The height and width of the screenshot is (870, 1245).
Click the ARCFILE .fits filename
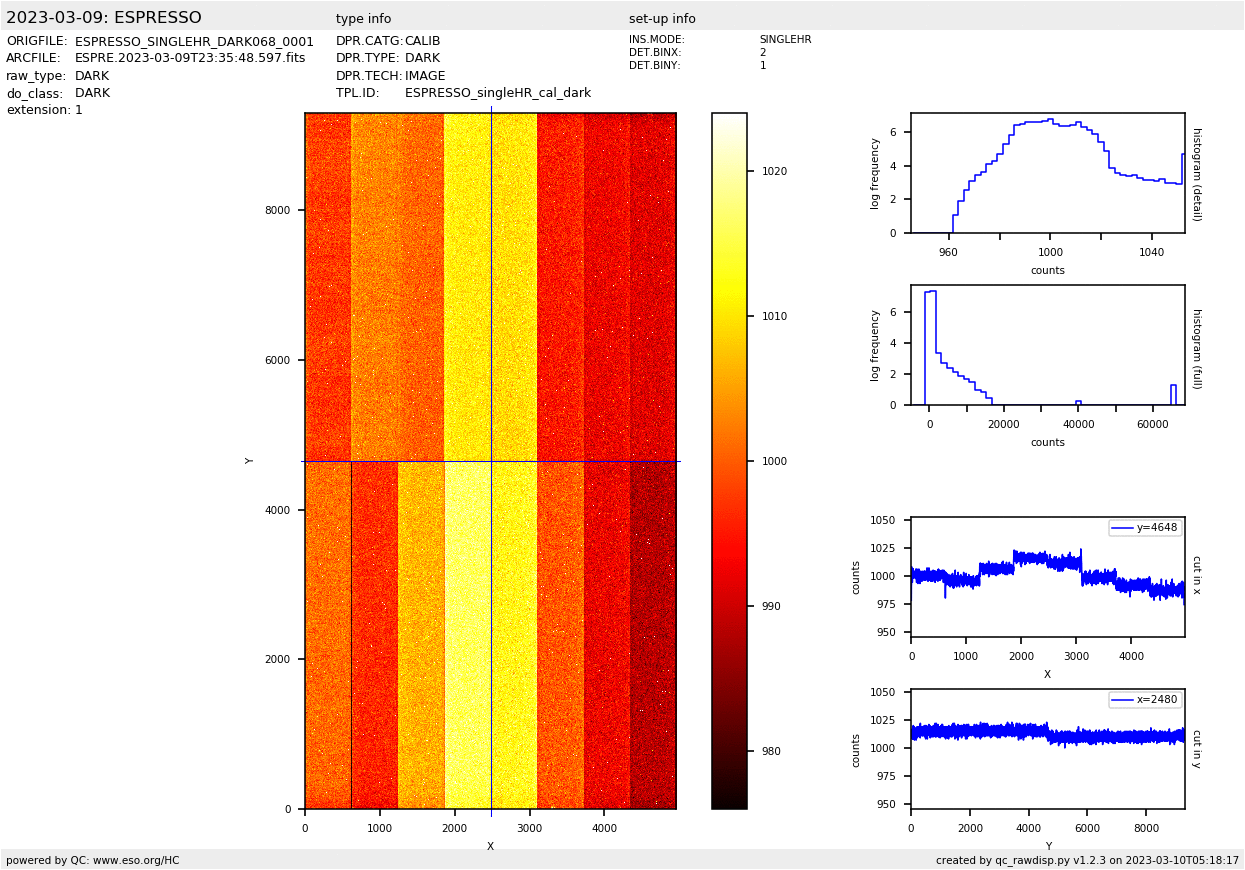pos(190,58)
